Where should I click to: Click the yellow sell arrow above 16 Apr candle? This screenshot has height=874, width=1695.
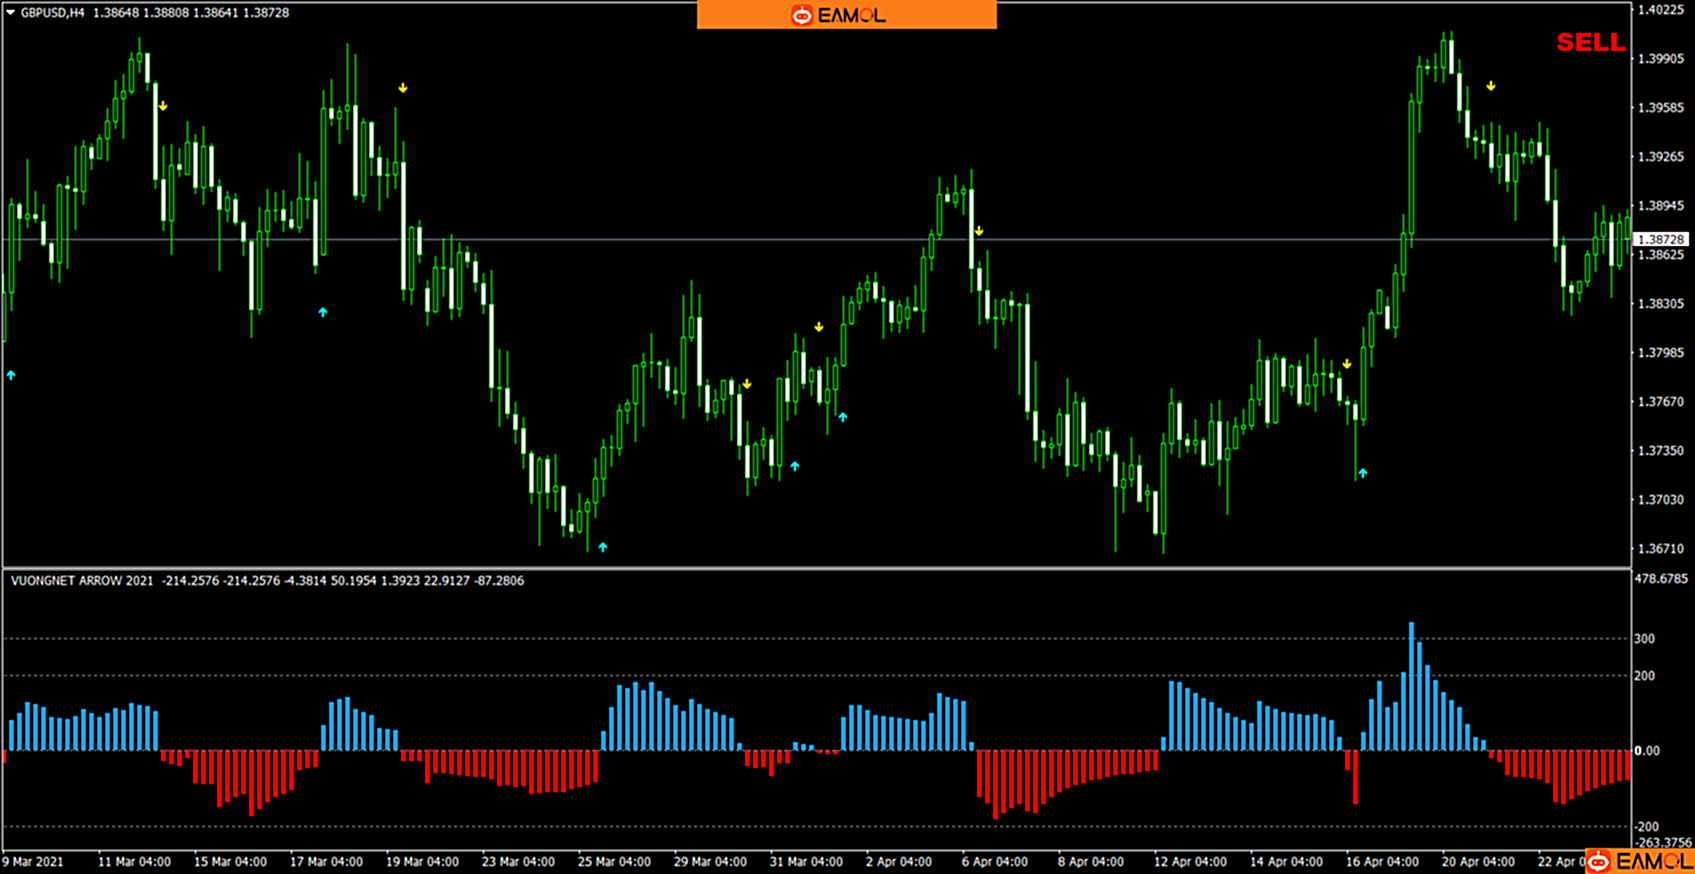1347,364
